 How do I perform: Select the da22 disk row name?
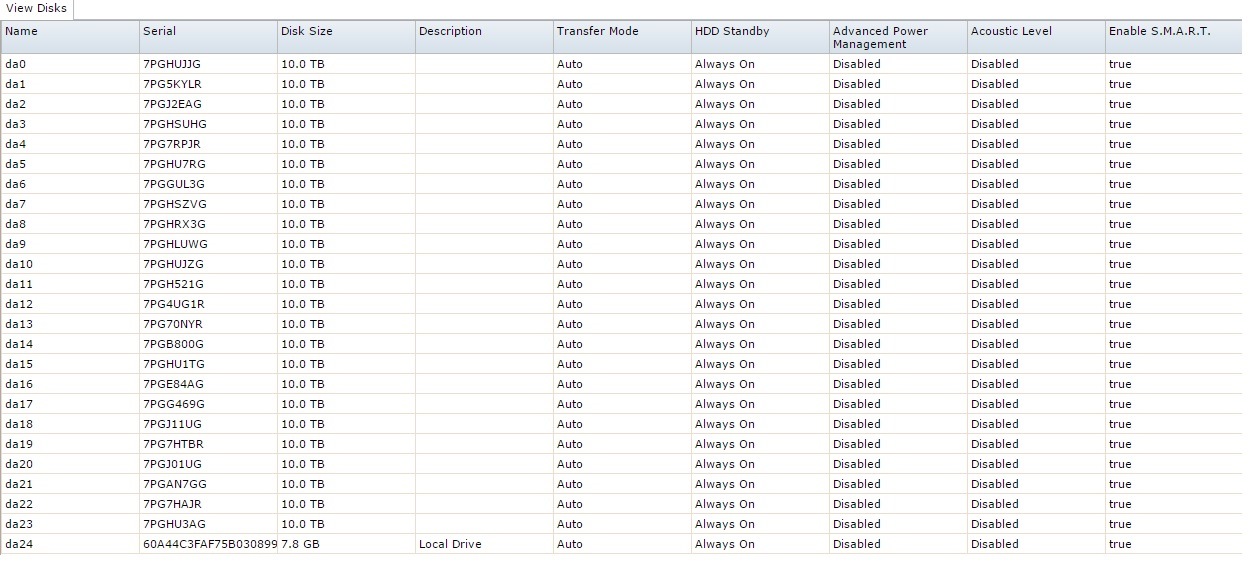20,504
